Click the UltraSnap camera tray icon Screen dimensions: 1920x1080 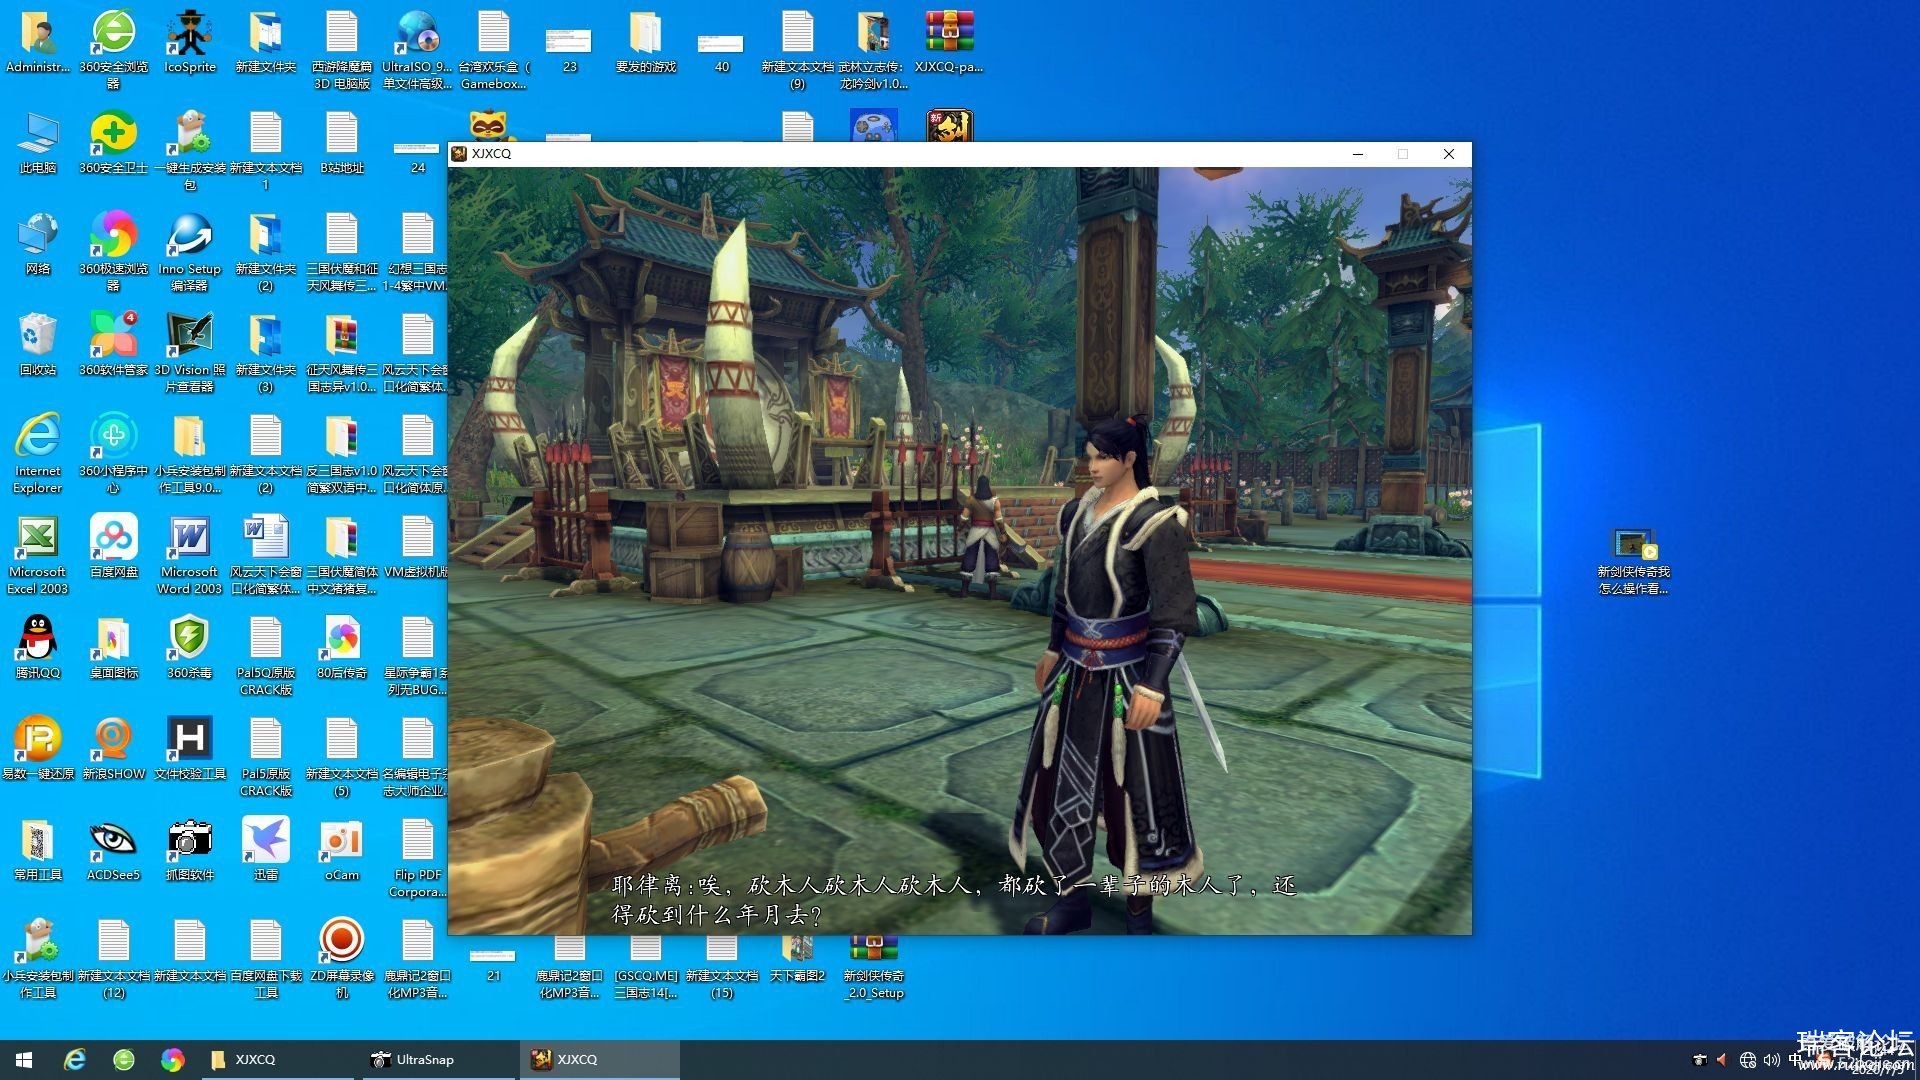[1699, 1059]
